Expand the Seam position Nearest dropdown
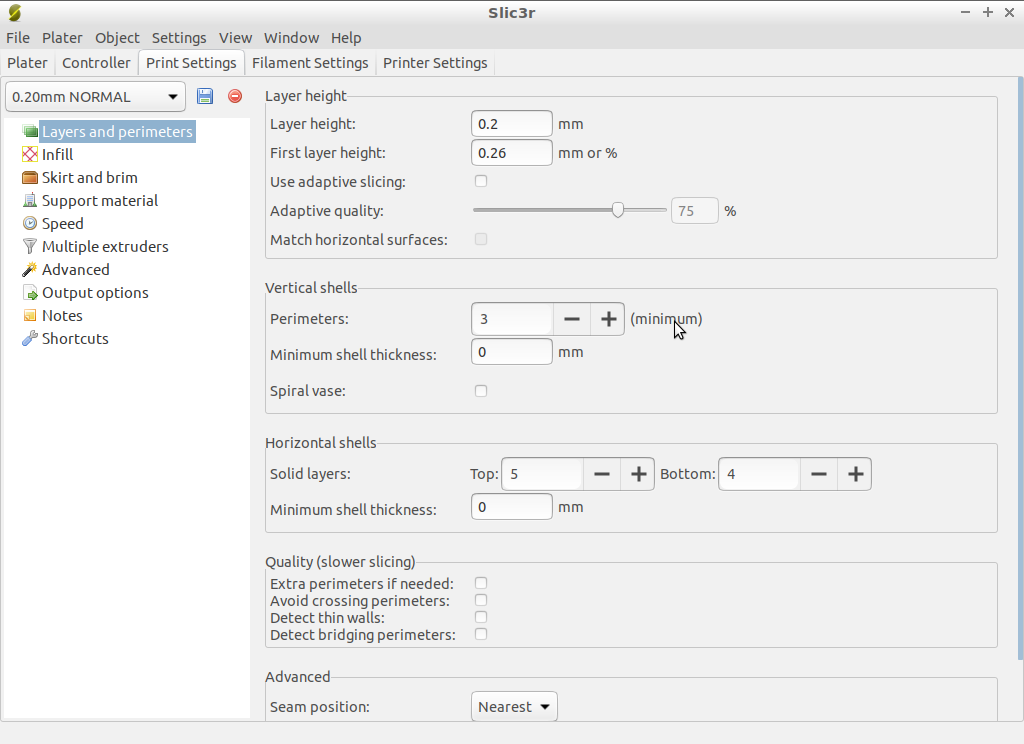 (x=514, y=707)
